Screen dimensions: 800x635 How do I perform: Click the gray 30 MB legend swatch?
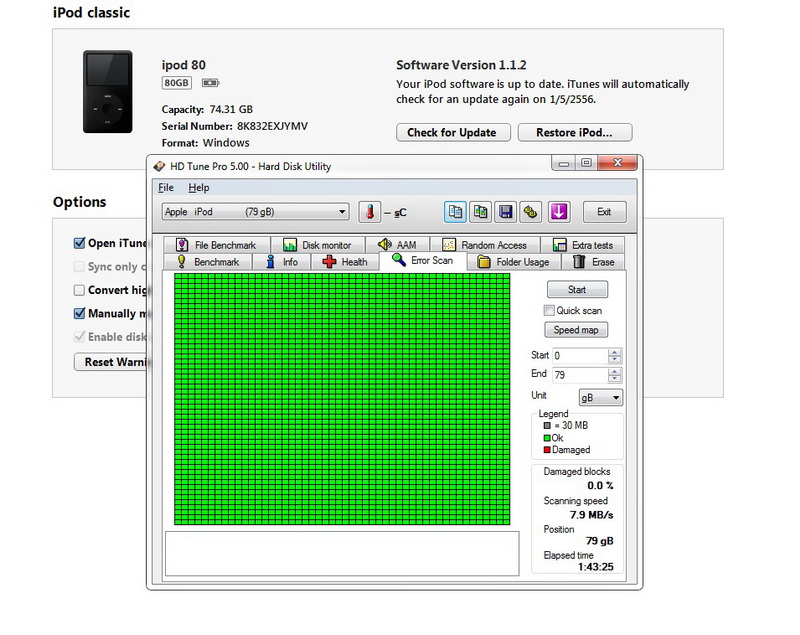click(x=547, y=425)
